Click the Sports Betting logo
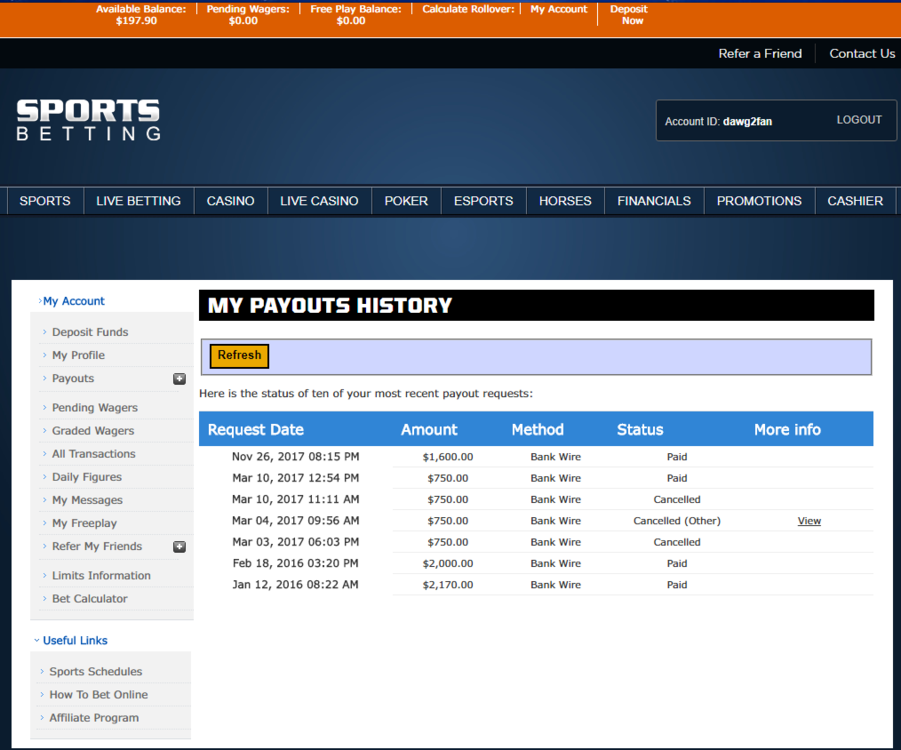The image size is (901, 750). [88, 120]
